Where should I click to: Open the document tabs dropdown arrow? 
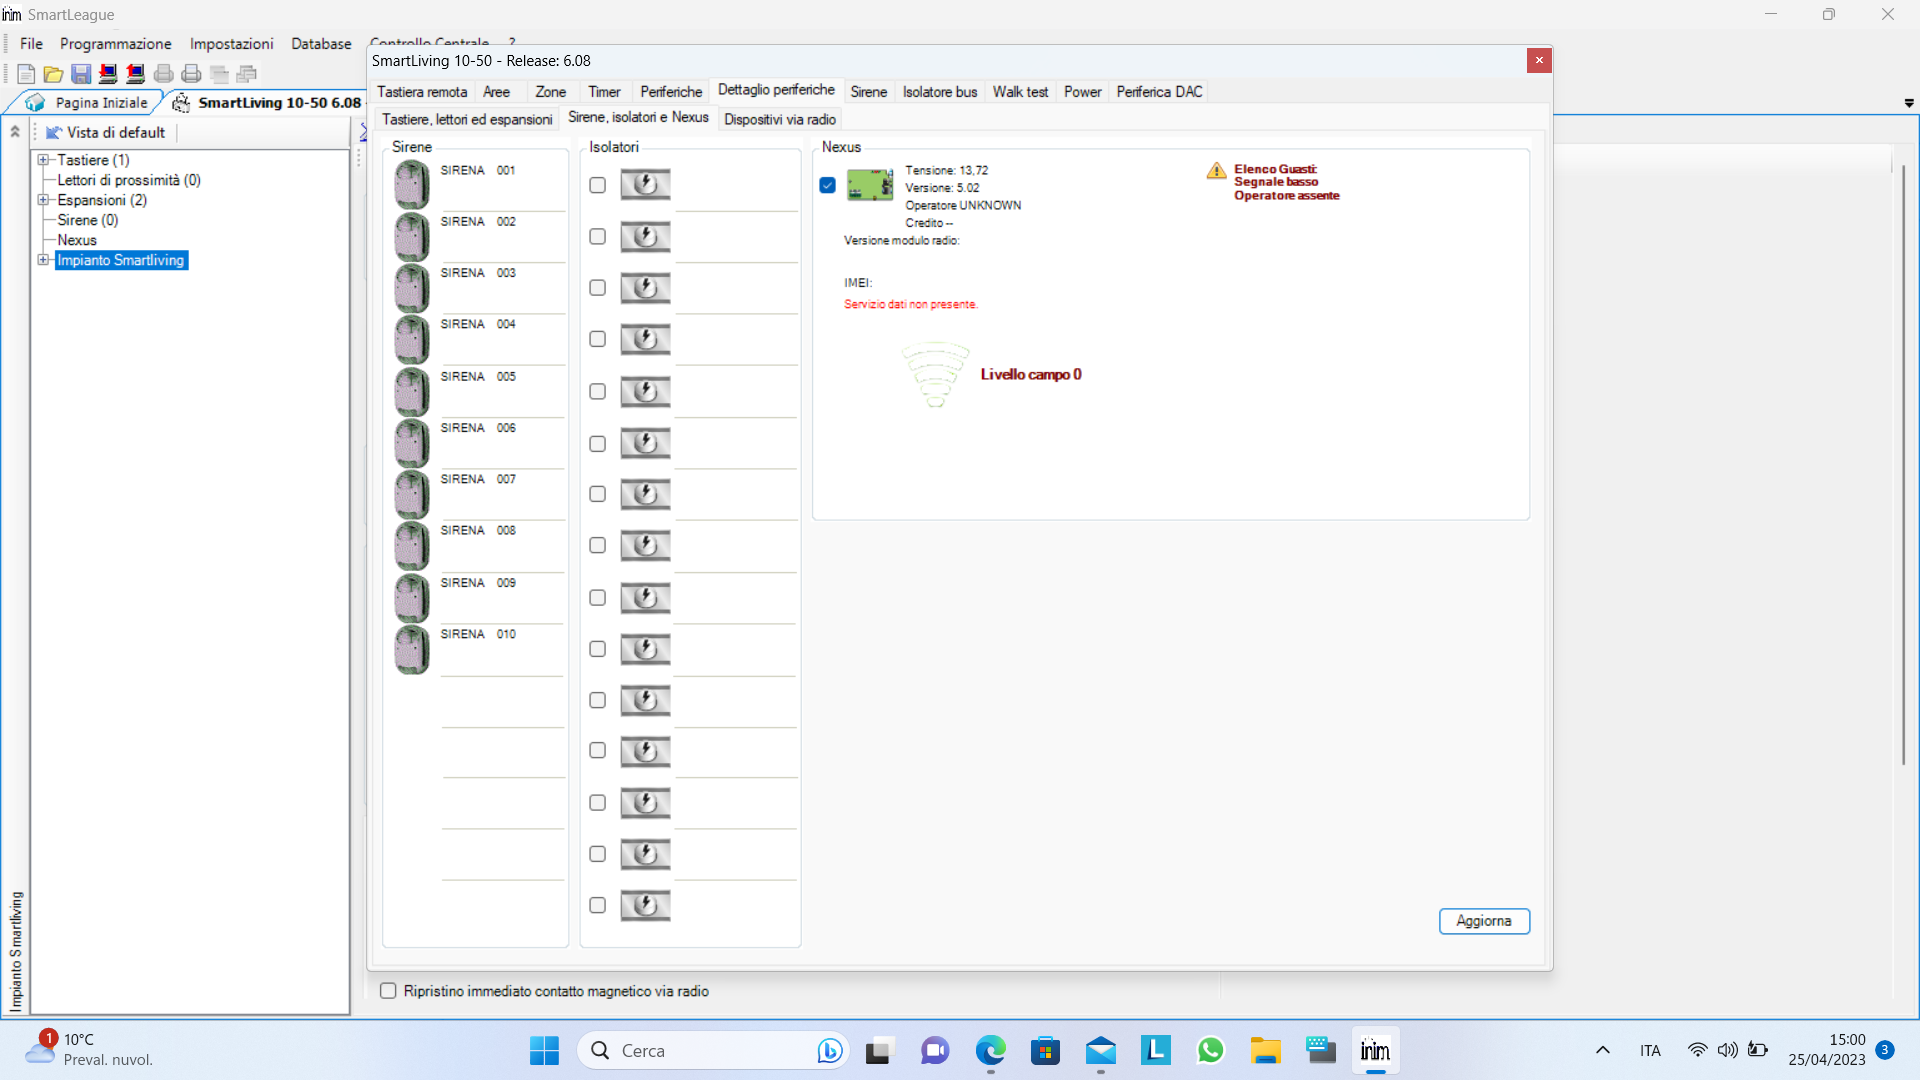1909,103
